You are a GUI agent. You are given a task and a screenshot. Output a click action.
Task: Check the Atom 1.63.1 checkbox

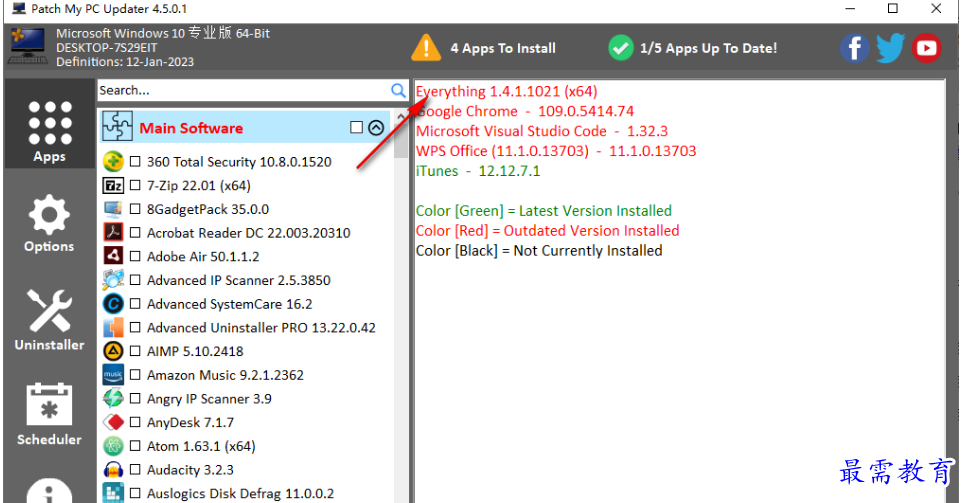(135, 446)
